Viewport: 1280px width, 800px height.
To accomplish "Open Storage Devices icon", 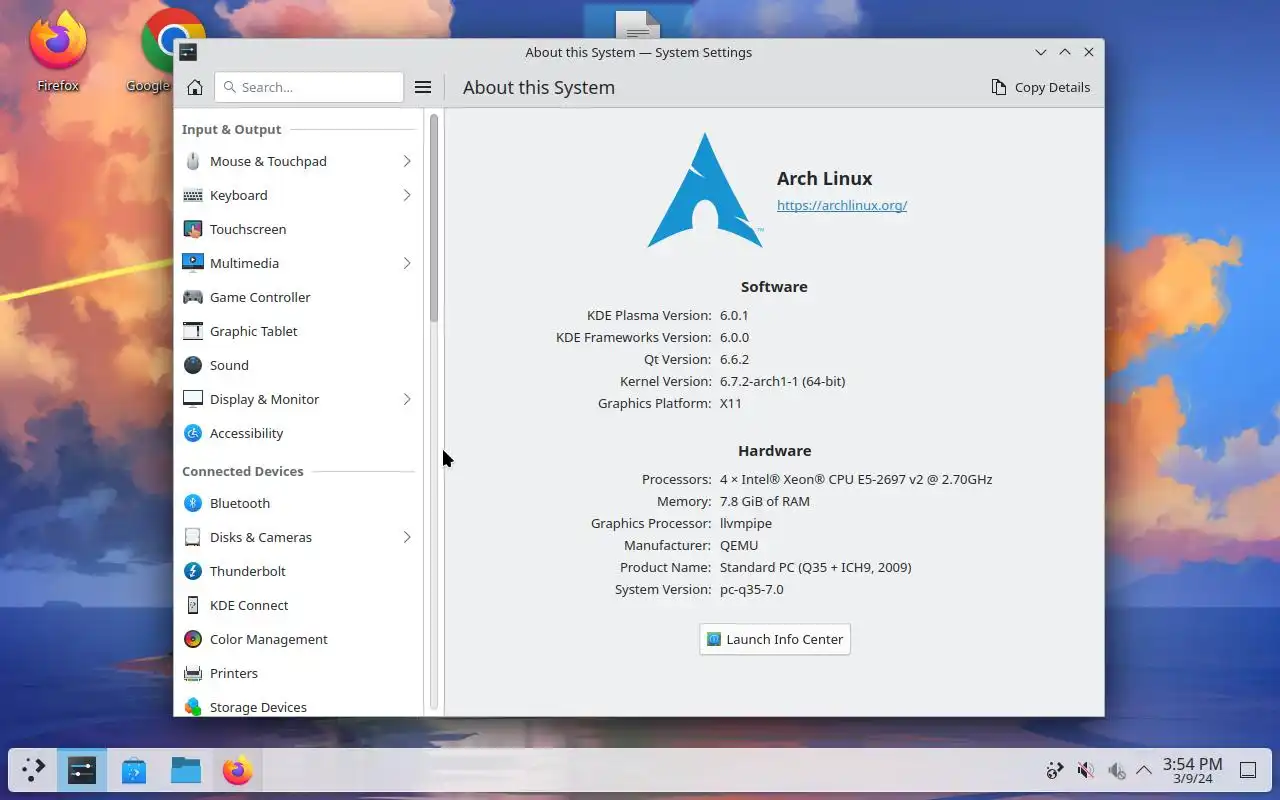I will (193, 707).
